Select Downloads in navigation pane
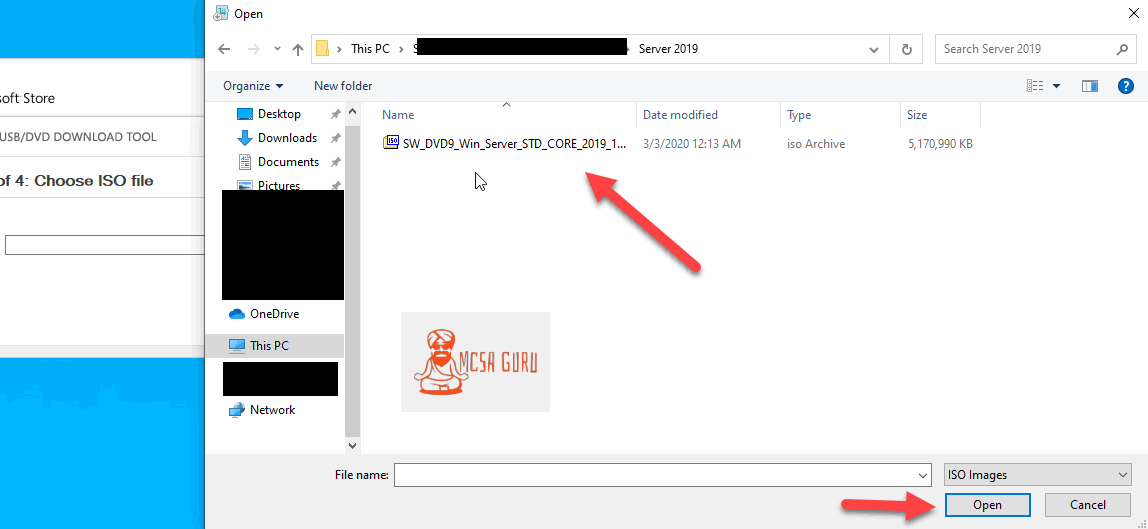This screenshot has height=529, width=1148. point(287,138)
